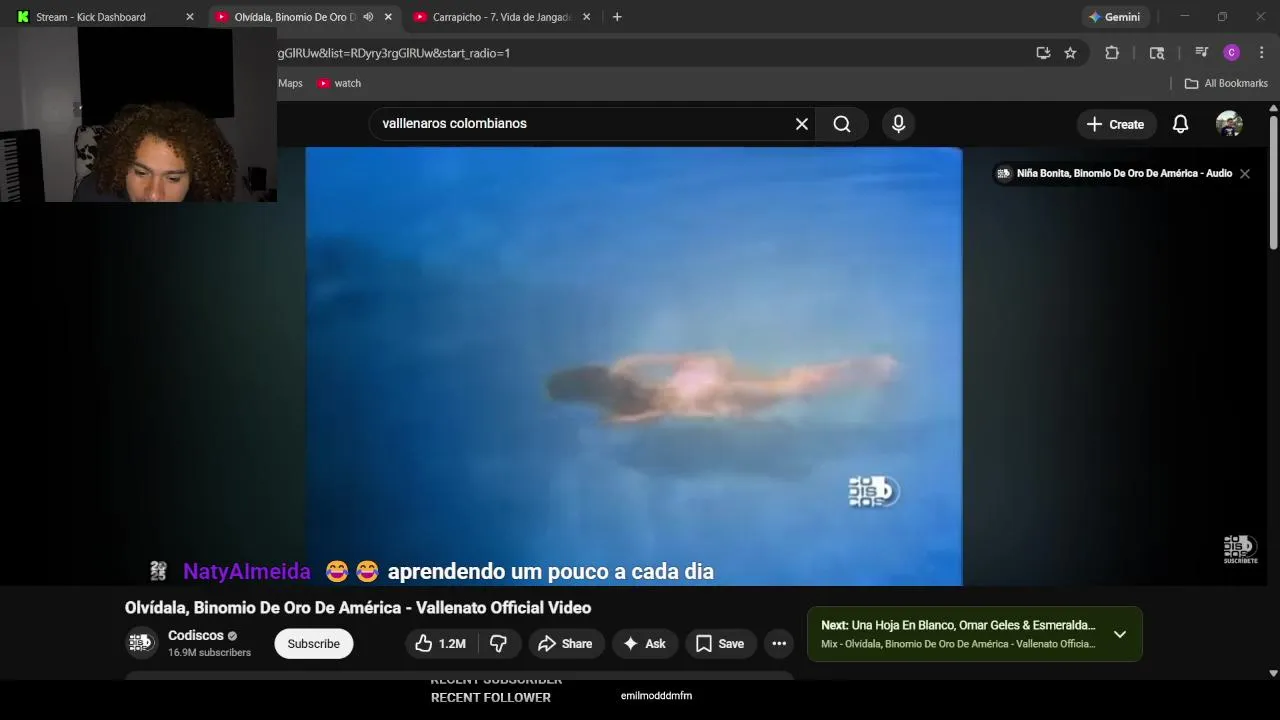Start voice search with the microphone
The image size is (1280, 720).
pyautogui.click(x=898, y=124)
